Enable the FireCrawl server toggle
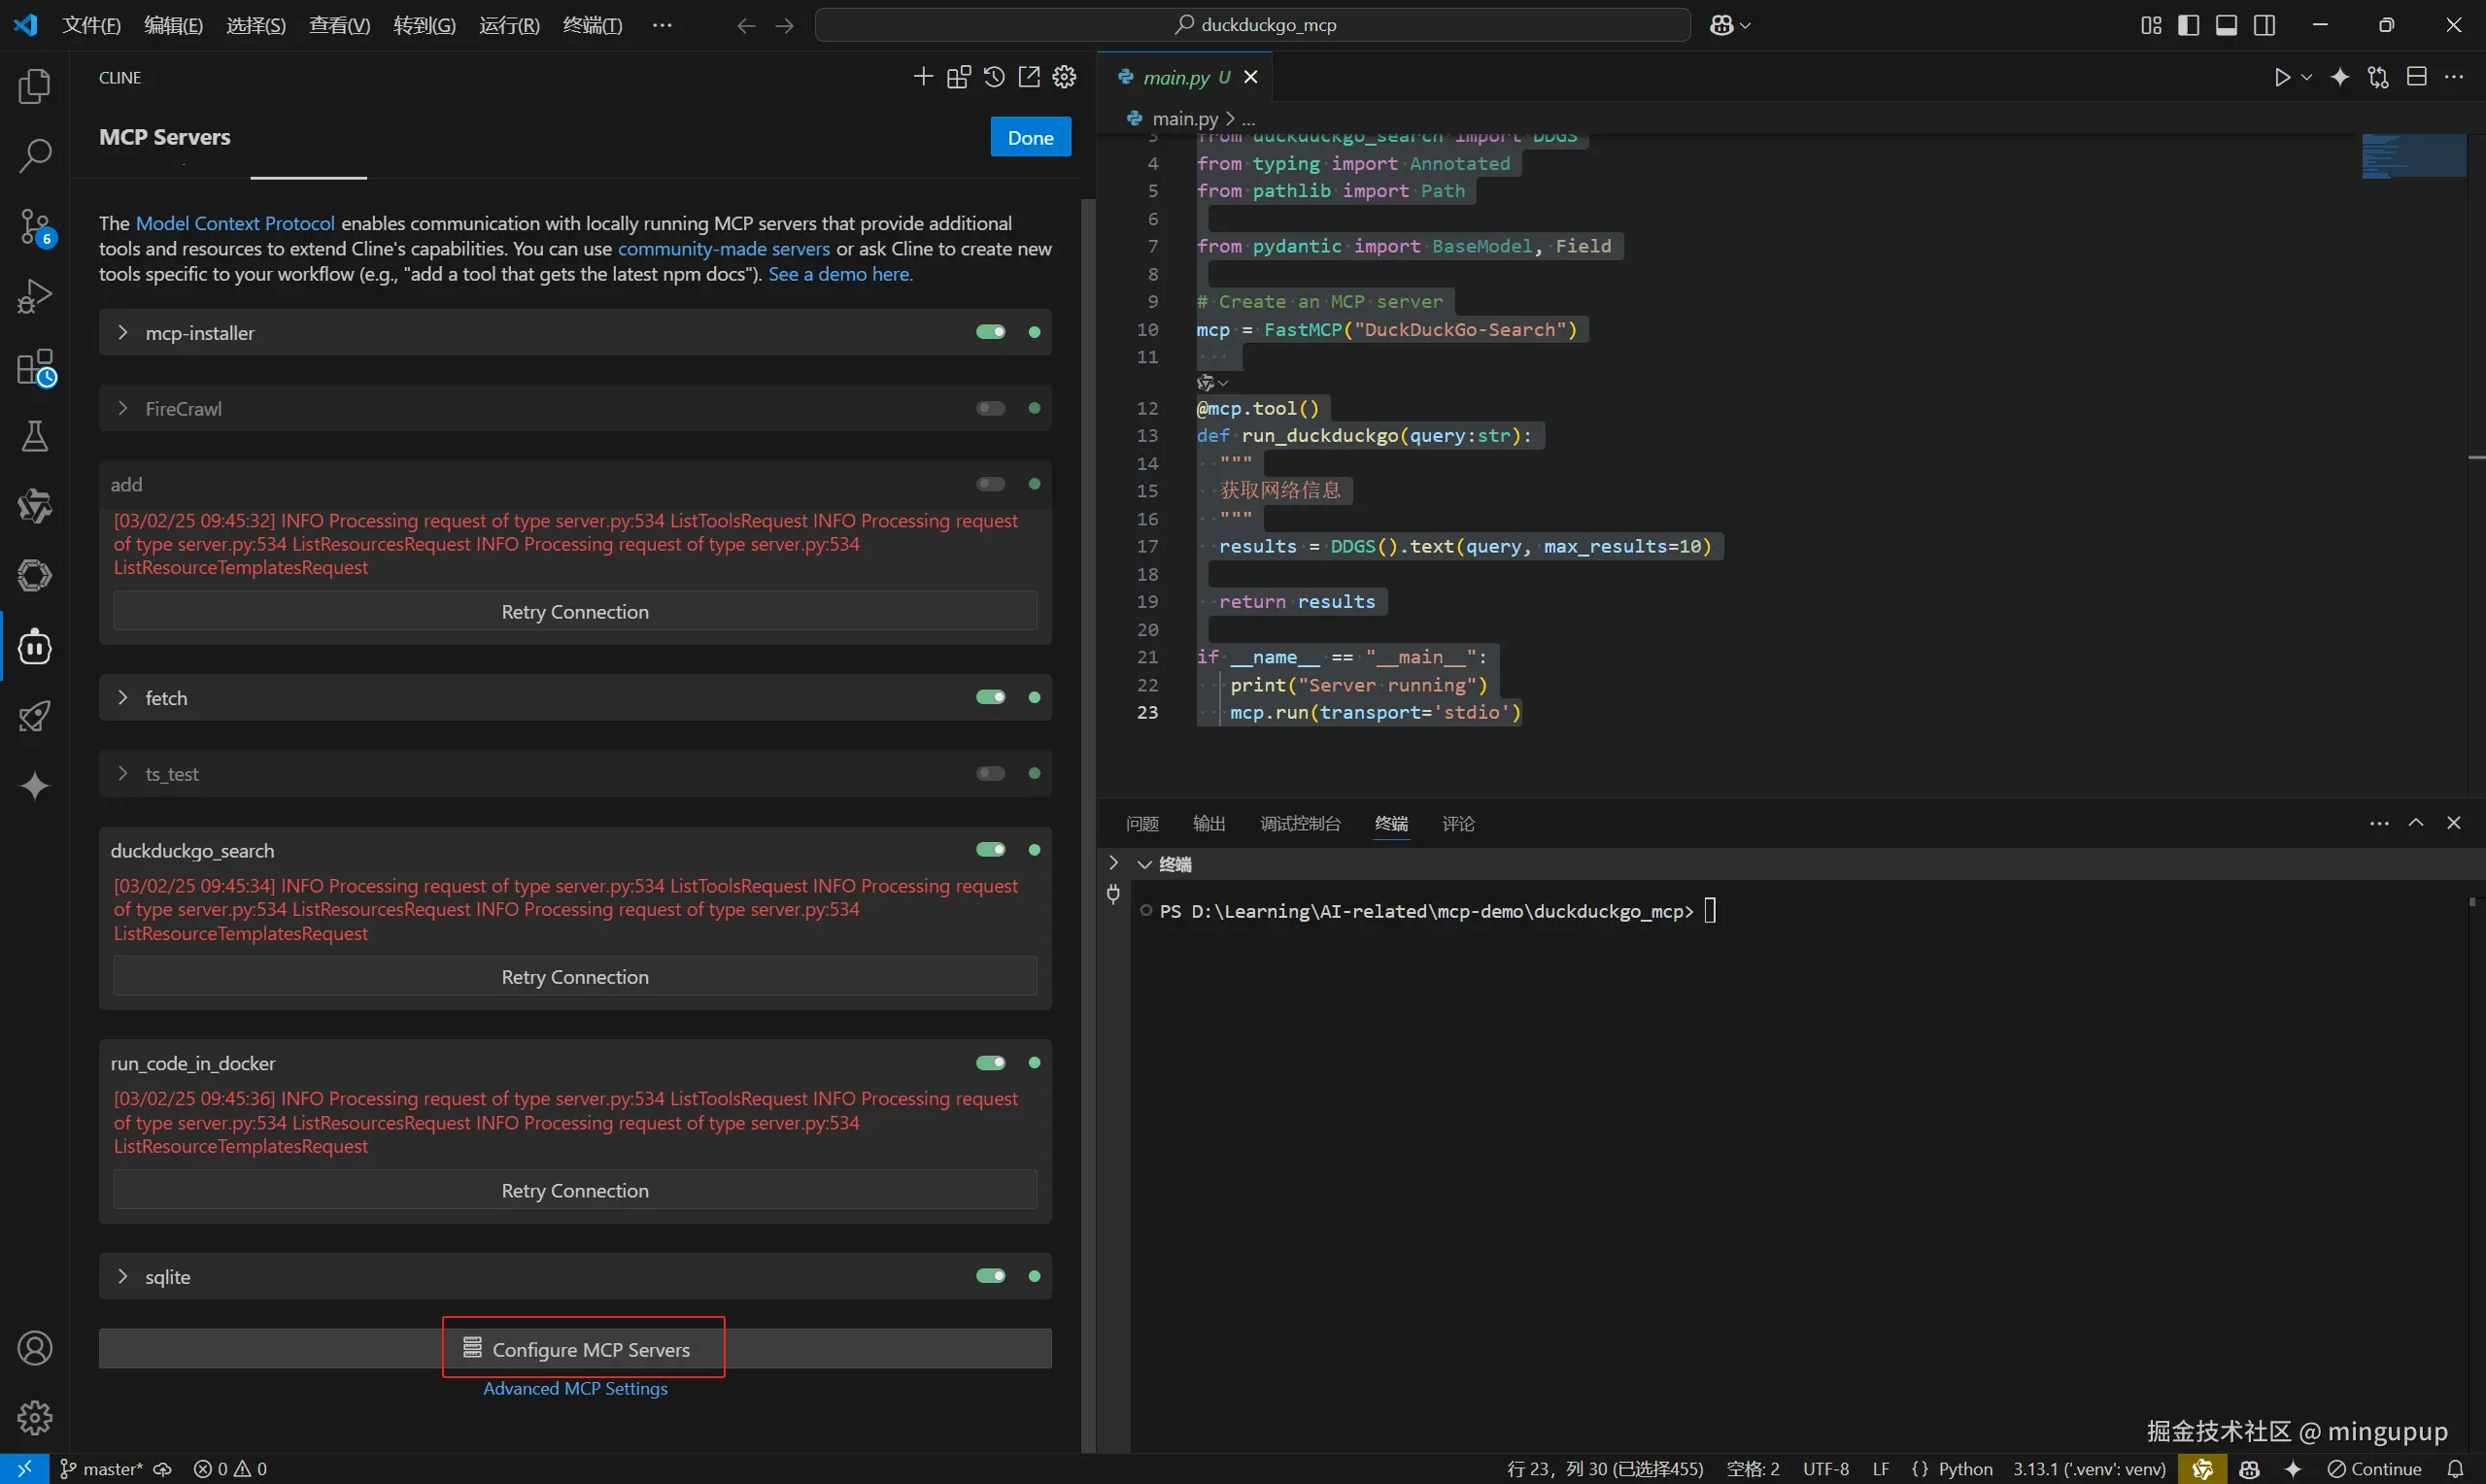The image size is (2486, 1484). (991, 408)
